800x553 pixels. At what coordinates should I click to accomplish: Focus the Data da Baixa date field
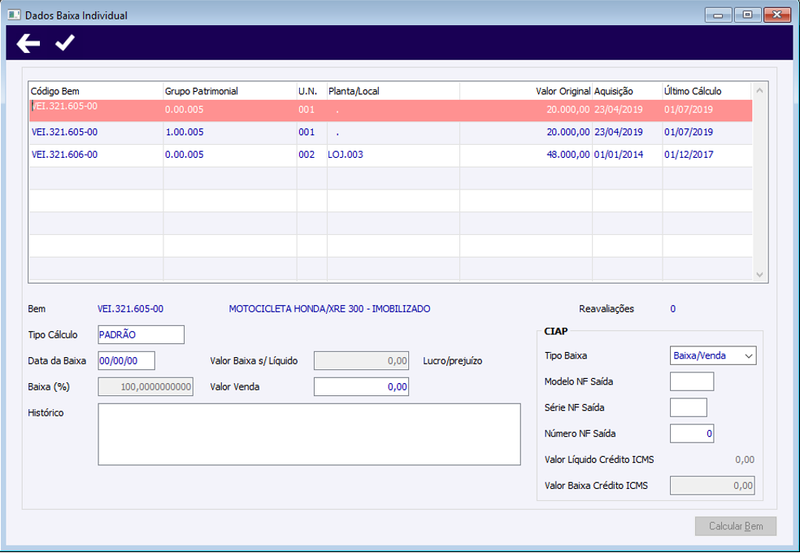(126, 361)
